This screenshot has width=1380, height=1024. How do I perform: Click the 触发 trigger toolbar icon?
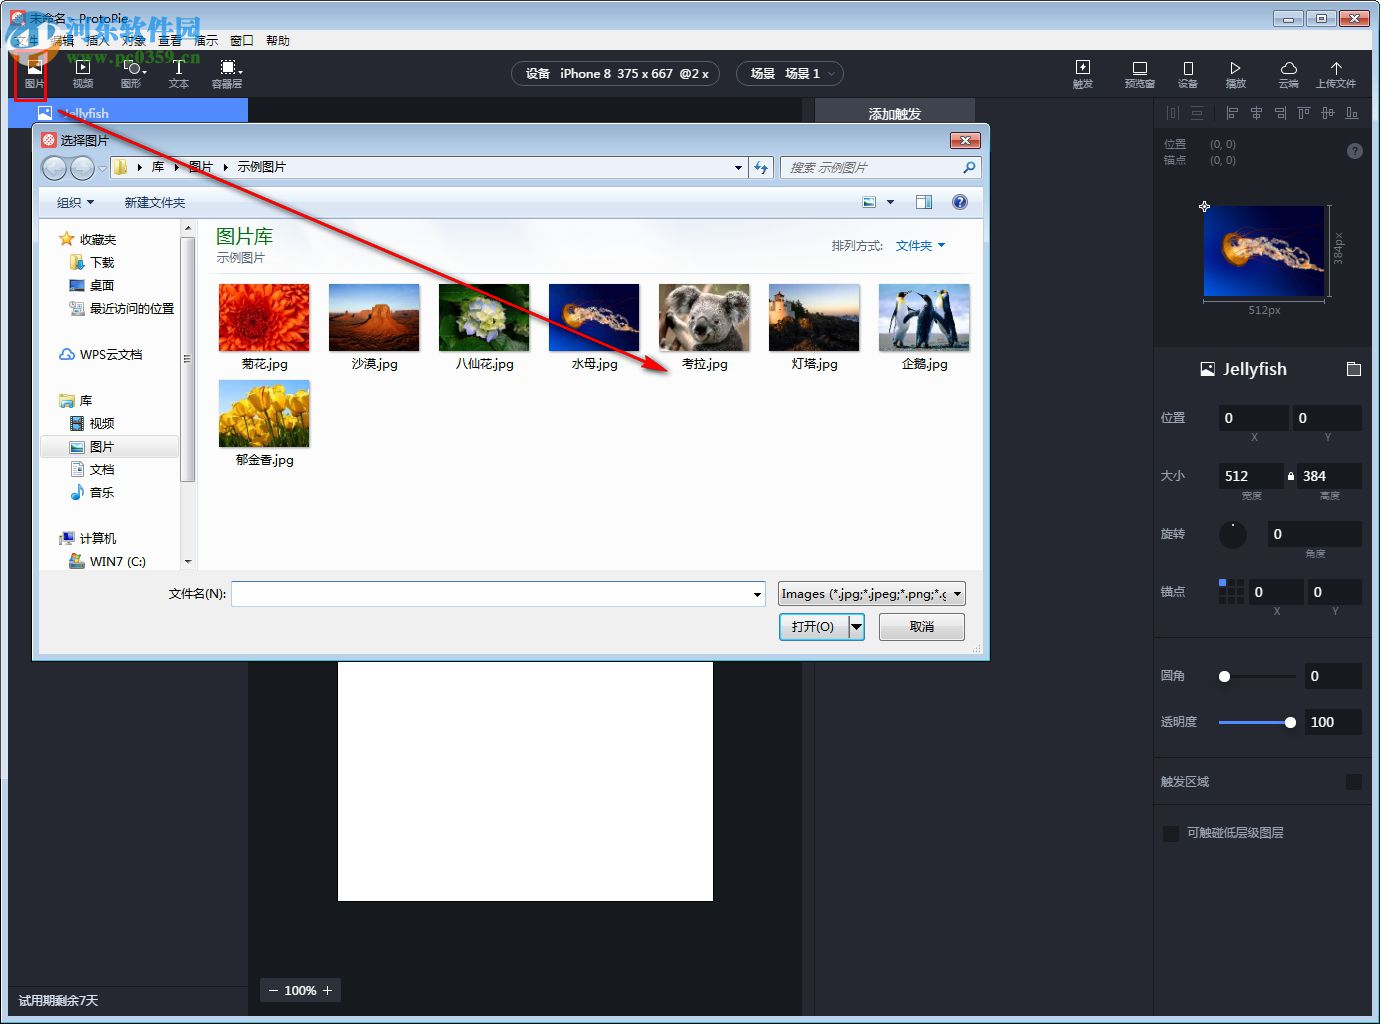(1083, 74)
